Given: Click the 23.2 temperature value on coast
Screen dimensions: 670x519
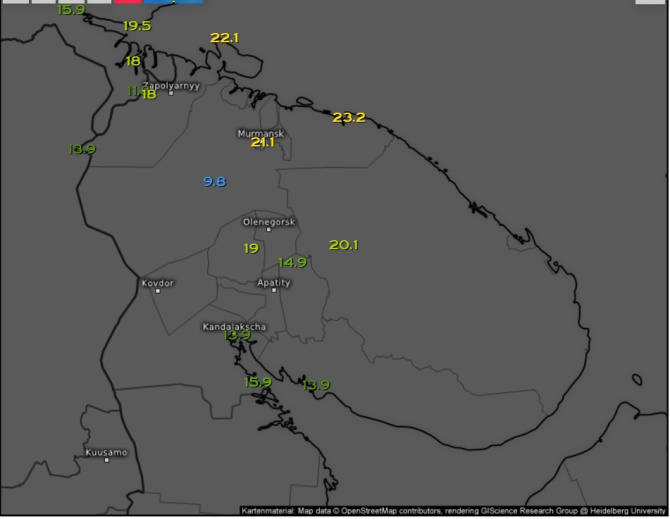Looking at the screenshot, I should pos(349,117).
